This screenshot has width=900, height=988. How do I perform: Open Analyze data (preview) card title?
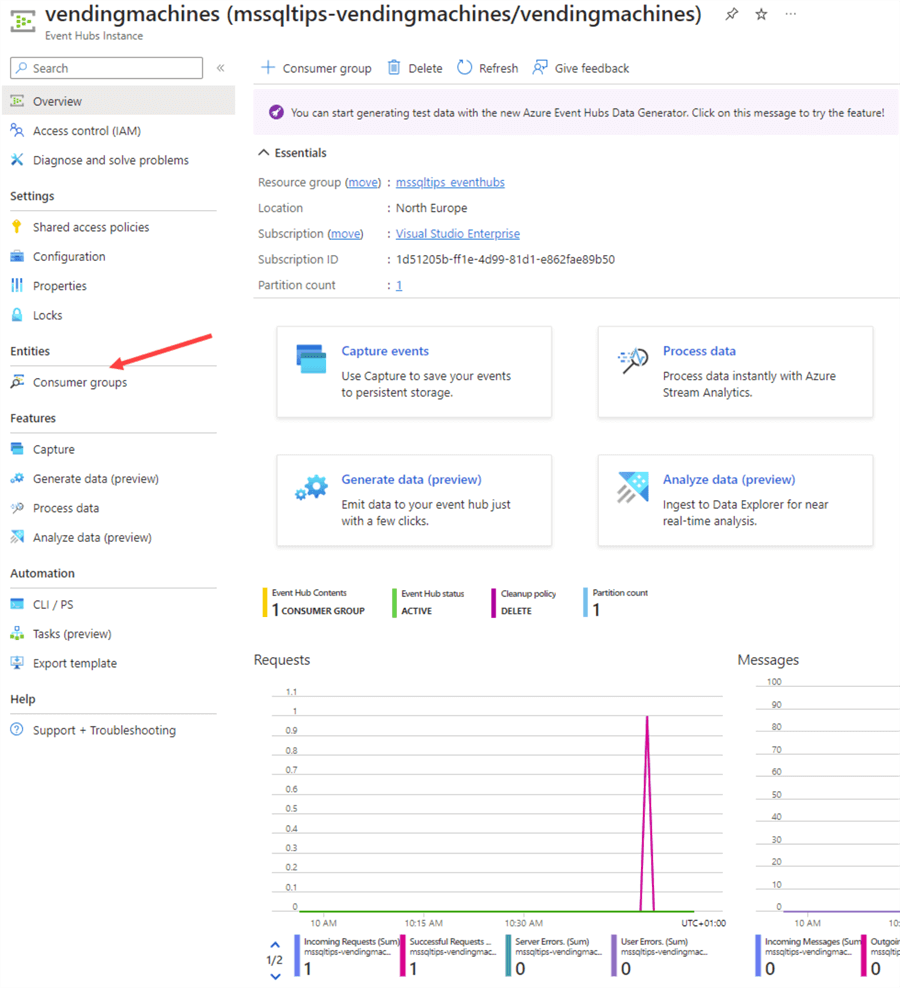(x=729, y=480)
